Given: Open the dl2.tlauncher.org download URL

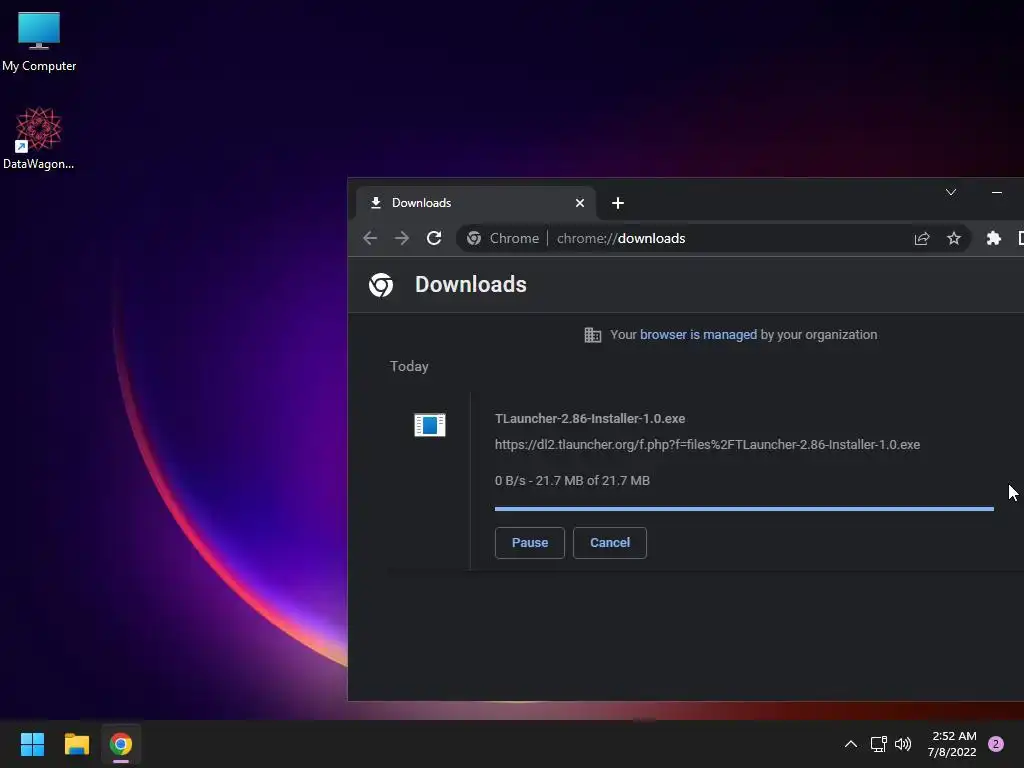Looking at the screenshot, I should tap(707, 445).
